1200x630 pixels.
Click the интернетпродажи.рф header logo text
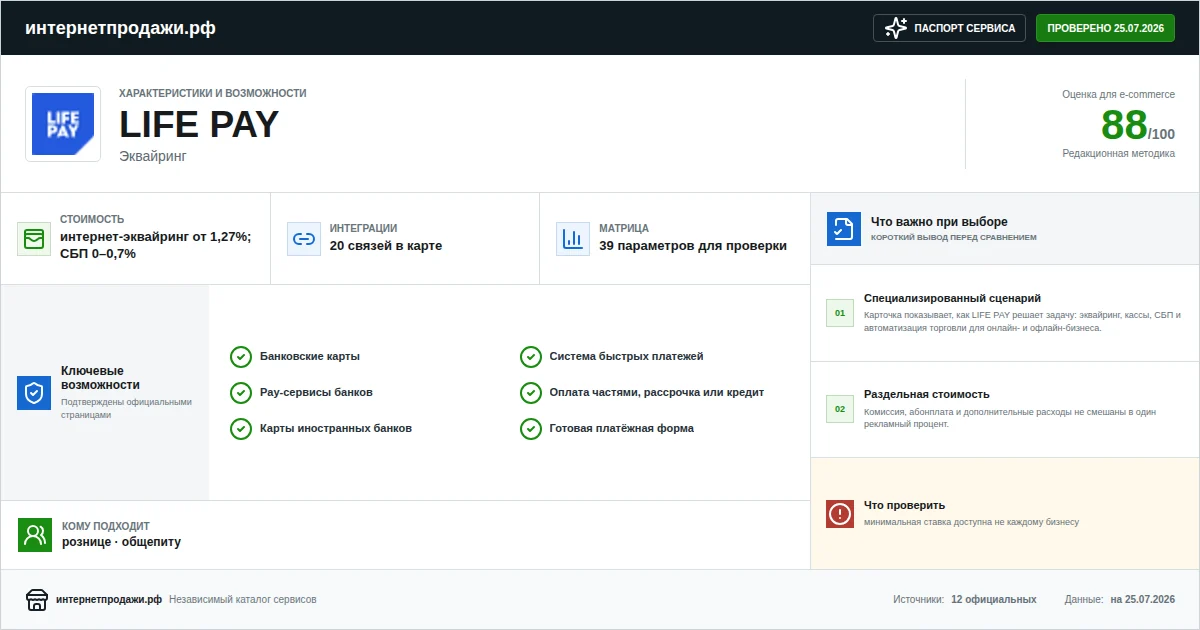(x=120, y=28)
